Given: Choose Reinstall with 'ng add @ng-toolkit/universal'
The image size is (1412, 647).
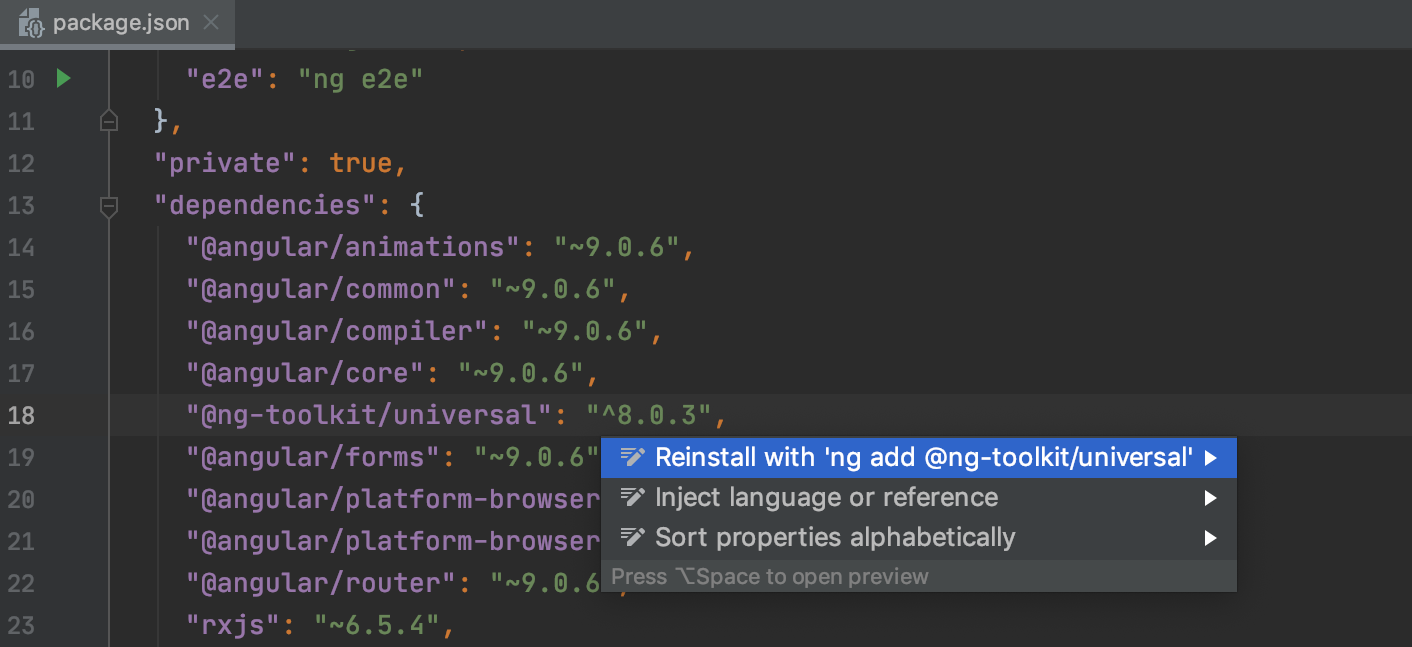Looking at the screenshot, I should click(919, 457).
